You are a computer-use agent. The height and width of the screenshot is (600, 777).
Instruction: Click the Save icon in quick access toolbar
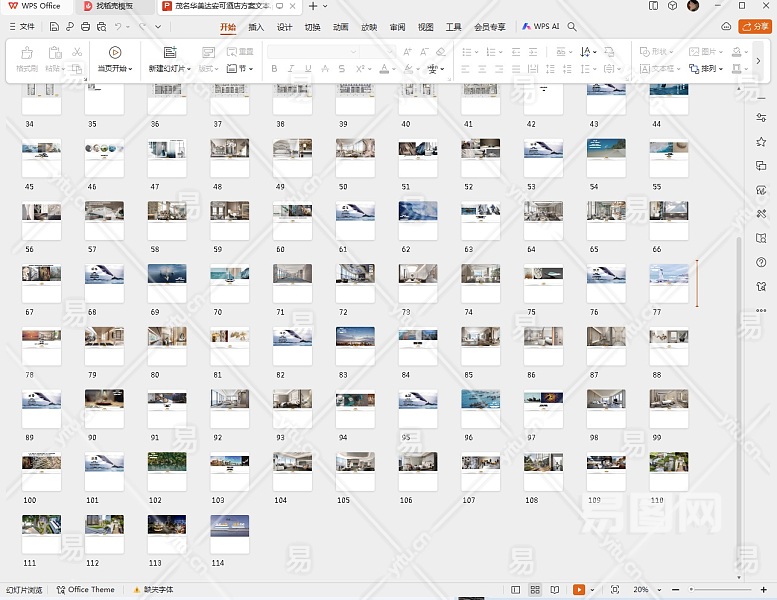tap(56, 26)
